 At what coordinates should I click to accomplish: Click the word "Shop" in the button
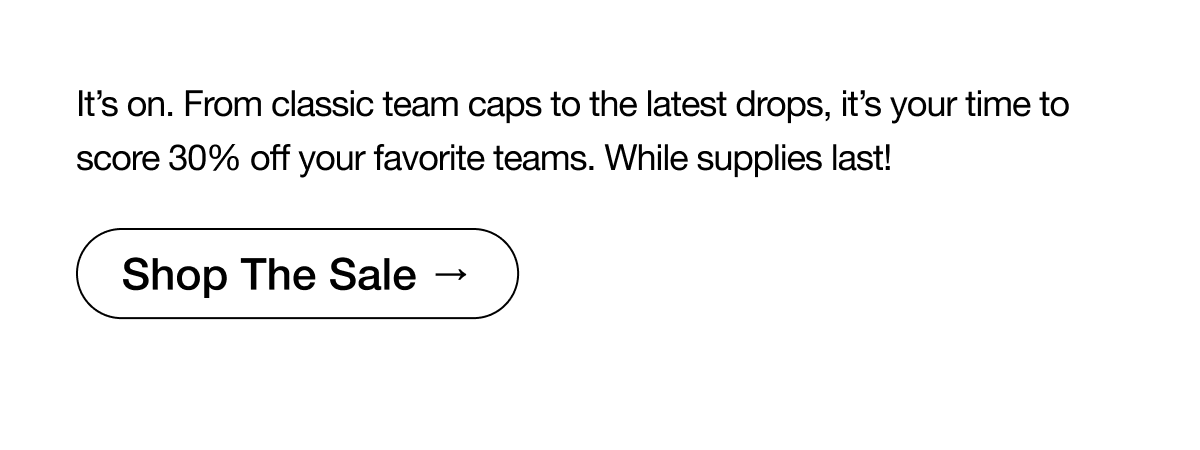tap(174, 274)
